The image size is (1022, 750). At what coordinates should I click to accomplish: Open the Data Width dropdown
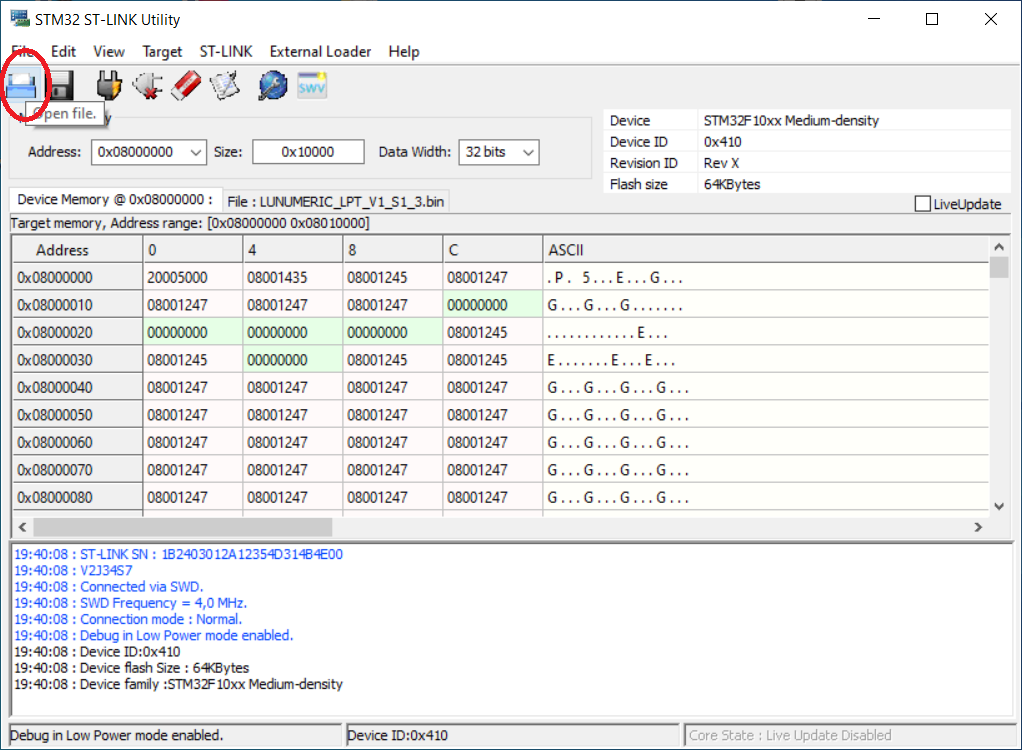pyautogui.click(x=528, y=152)
